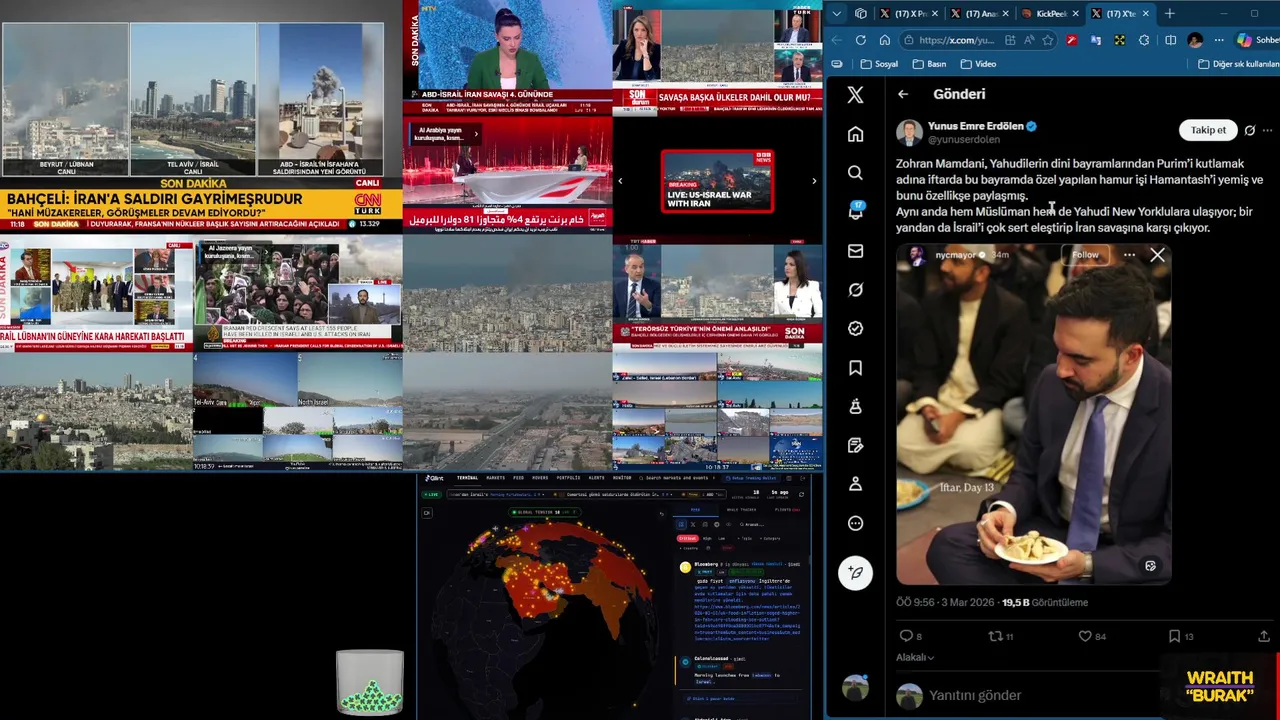Click Follow on the nycmayor story
The height and width of the screenshot is (720, 1280).
click(x=1085, y=255)
